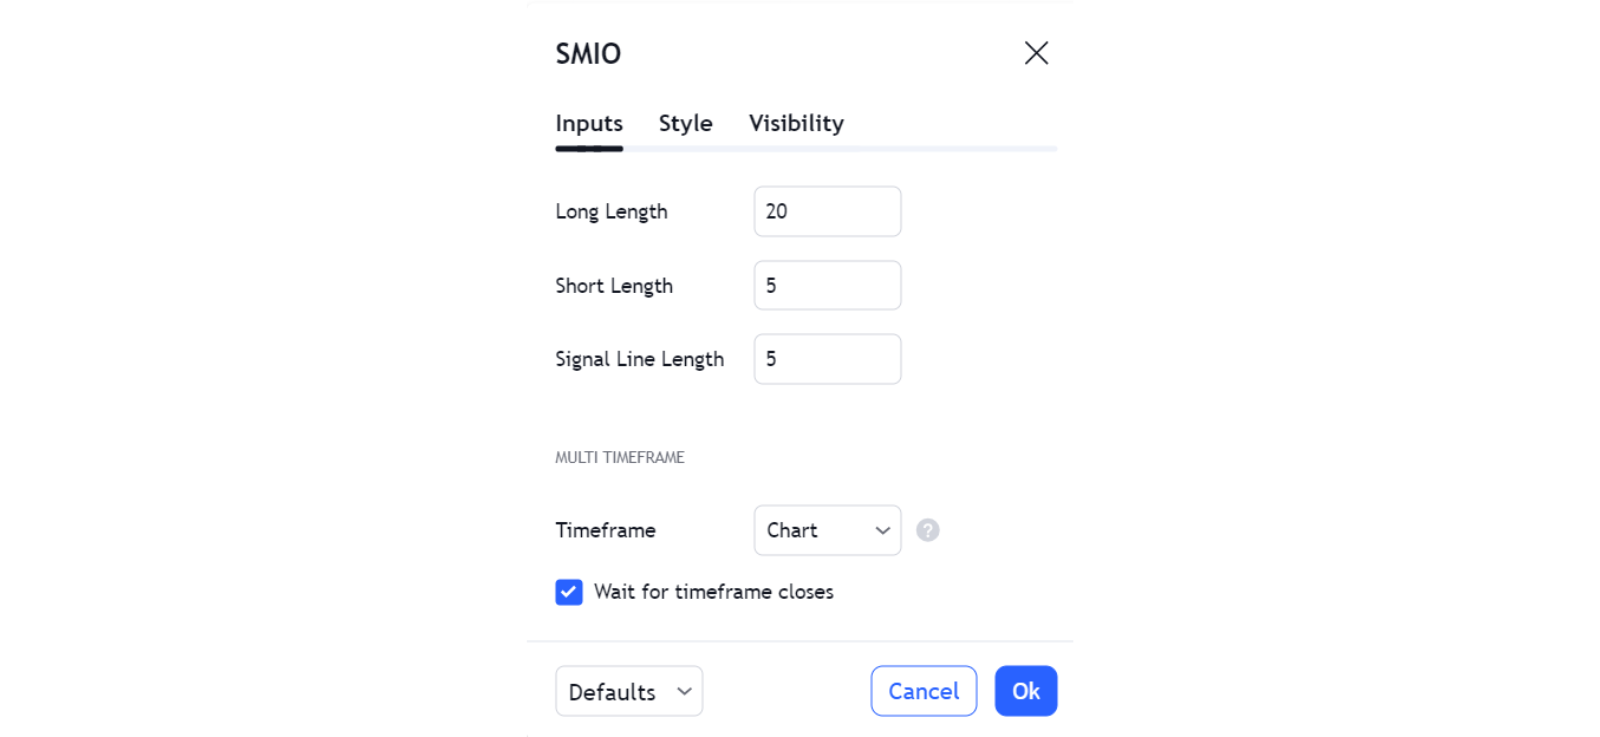This screenshot has height=737, width=1600.
Task: Switch to the Visibility tab
Action: click(x=796, y=123)
